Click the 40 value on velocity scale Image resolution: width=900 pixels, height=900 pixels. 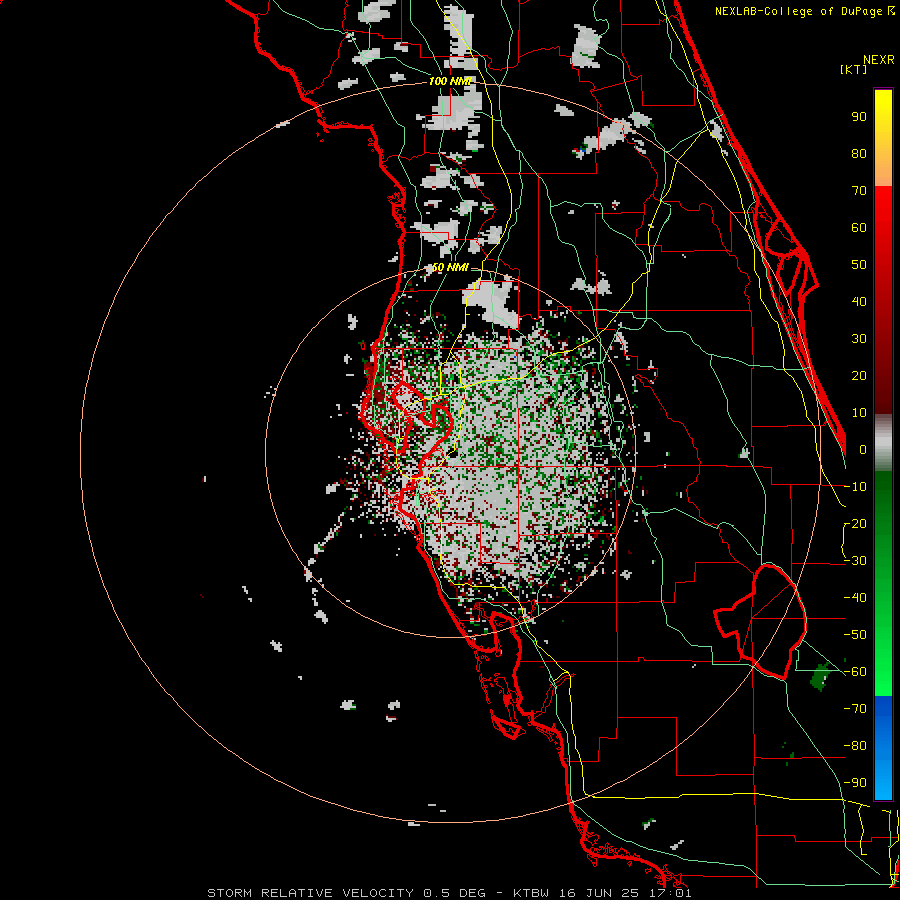pyautogui.click(x=859, y=302)
